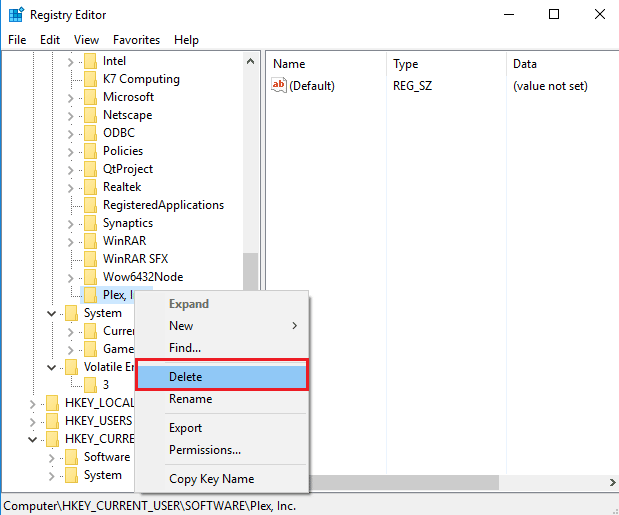619x515 pixels.
Task: Click the WinRAR SFX folder icon
Action: click(x=90, y=259)
